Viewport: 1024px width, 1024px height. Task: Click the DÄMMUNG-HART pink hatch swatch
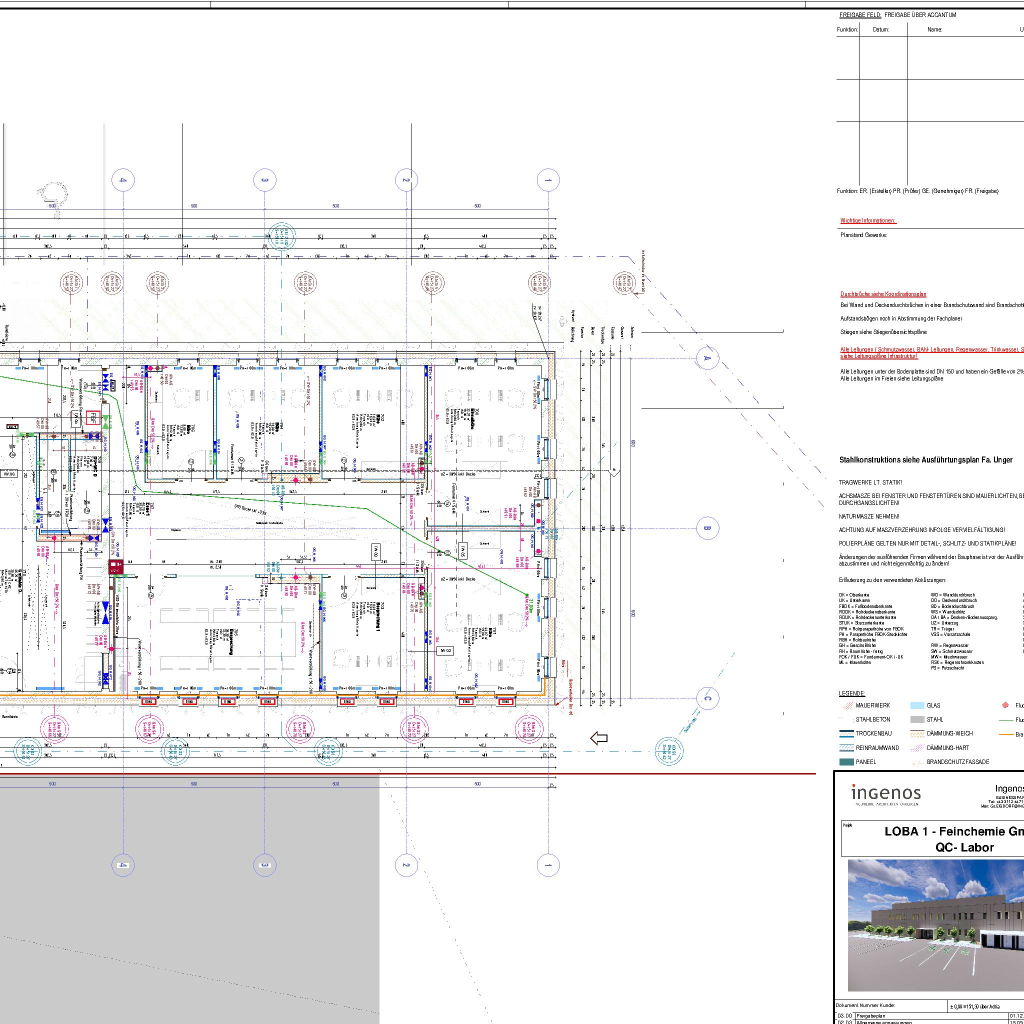tap(916, 747)
